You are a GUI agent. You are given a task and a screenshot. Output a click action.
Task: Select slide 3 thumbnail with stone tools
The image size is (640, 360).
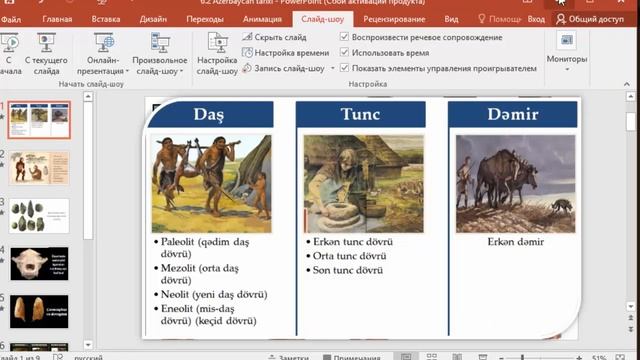pos(39,216)
